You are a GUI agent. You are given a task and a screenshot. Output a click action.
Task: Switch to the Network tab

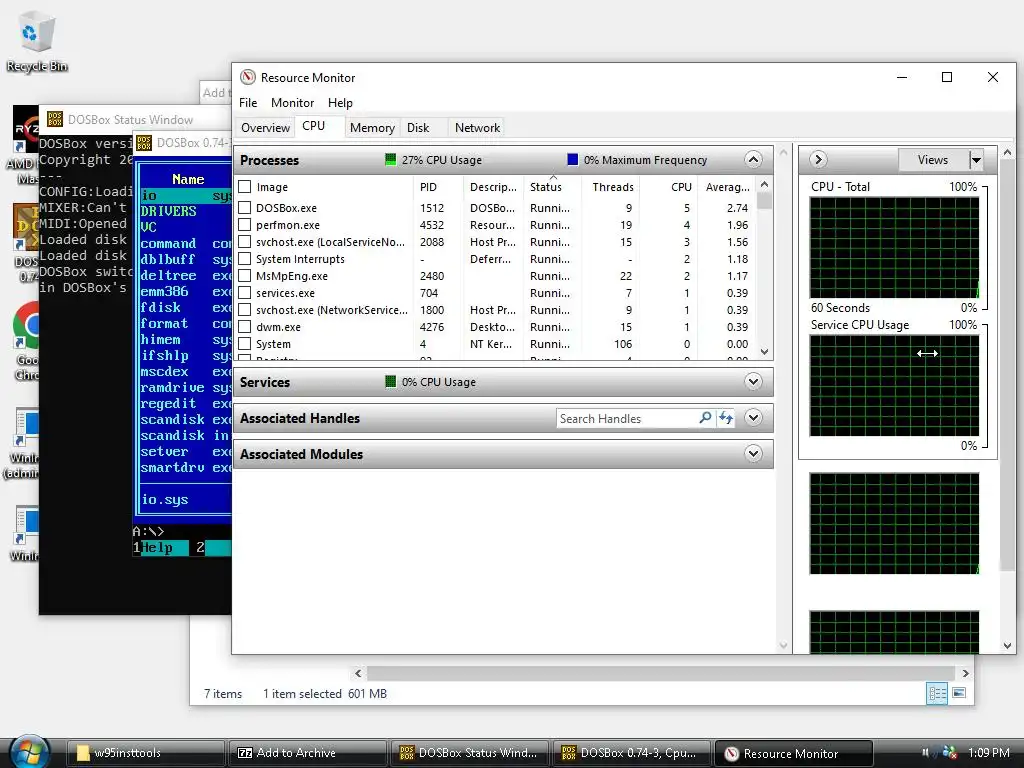477,128
